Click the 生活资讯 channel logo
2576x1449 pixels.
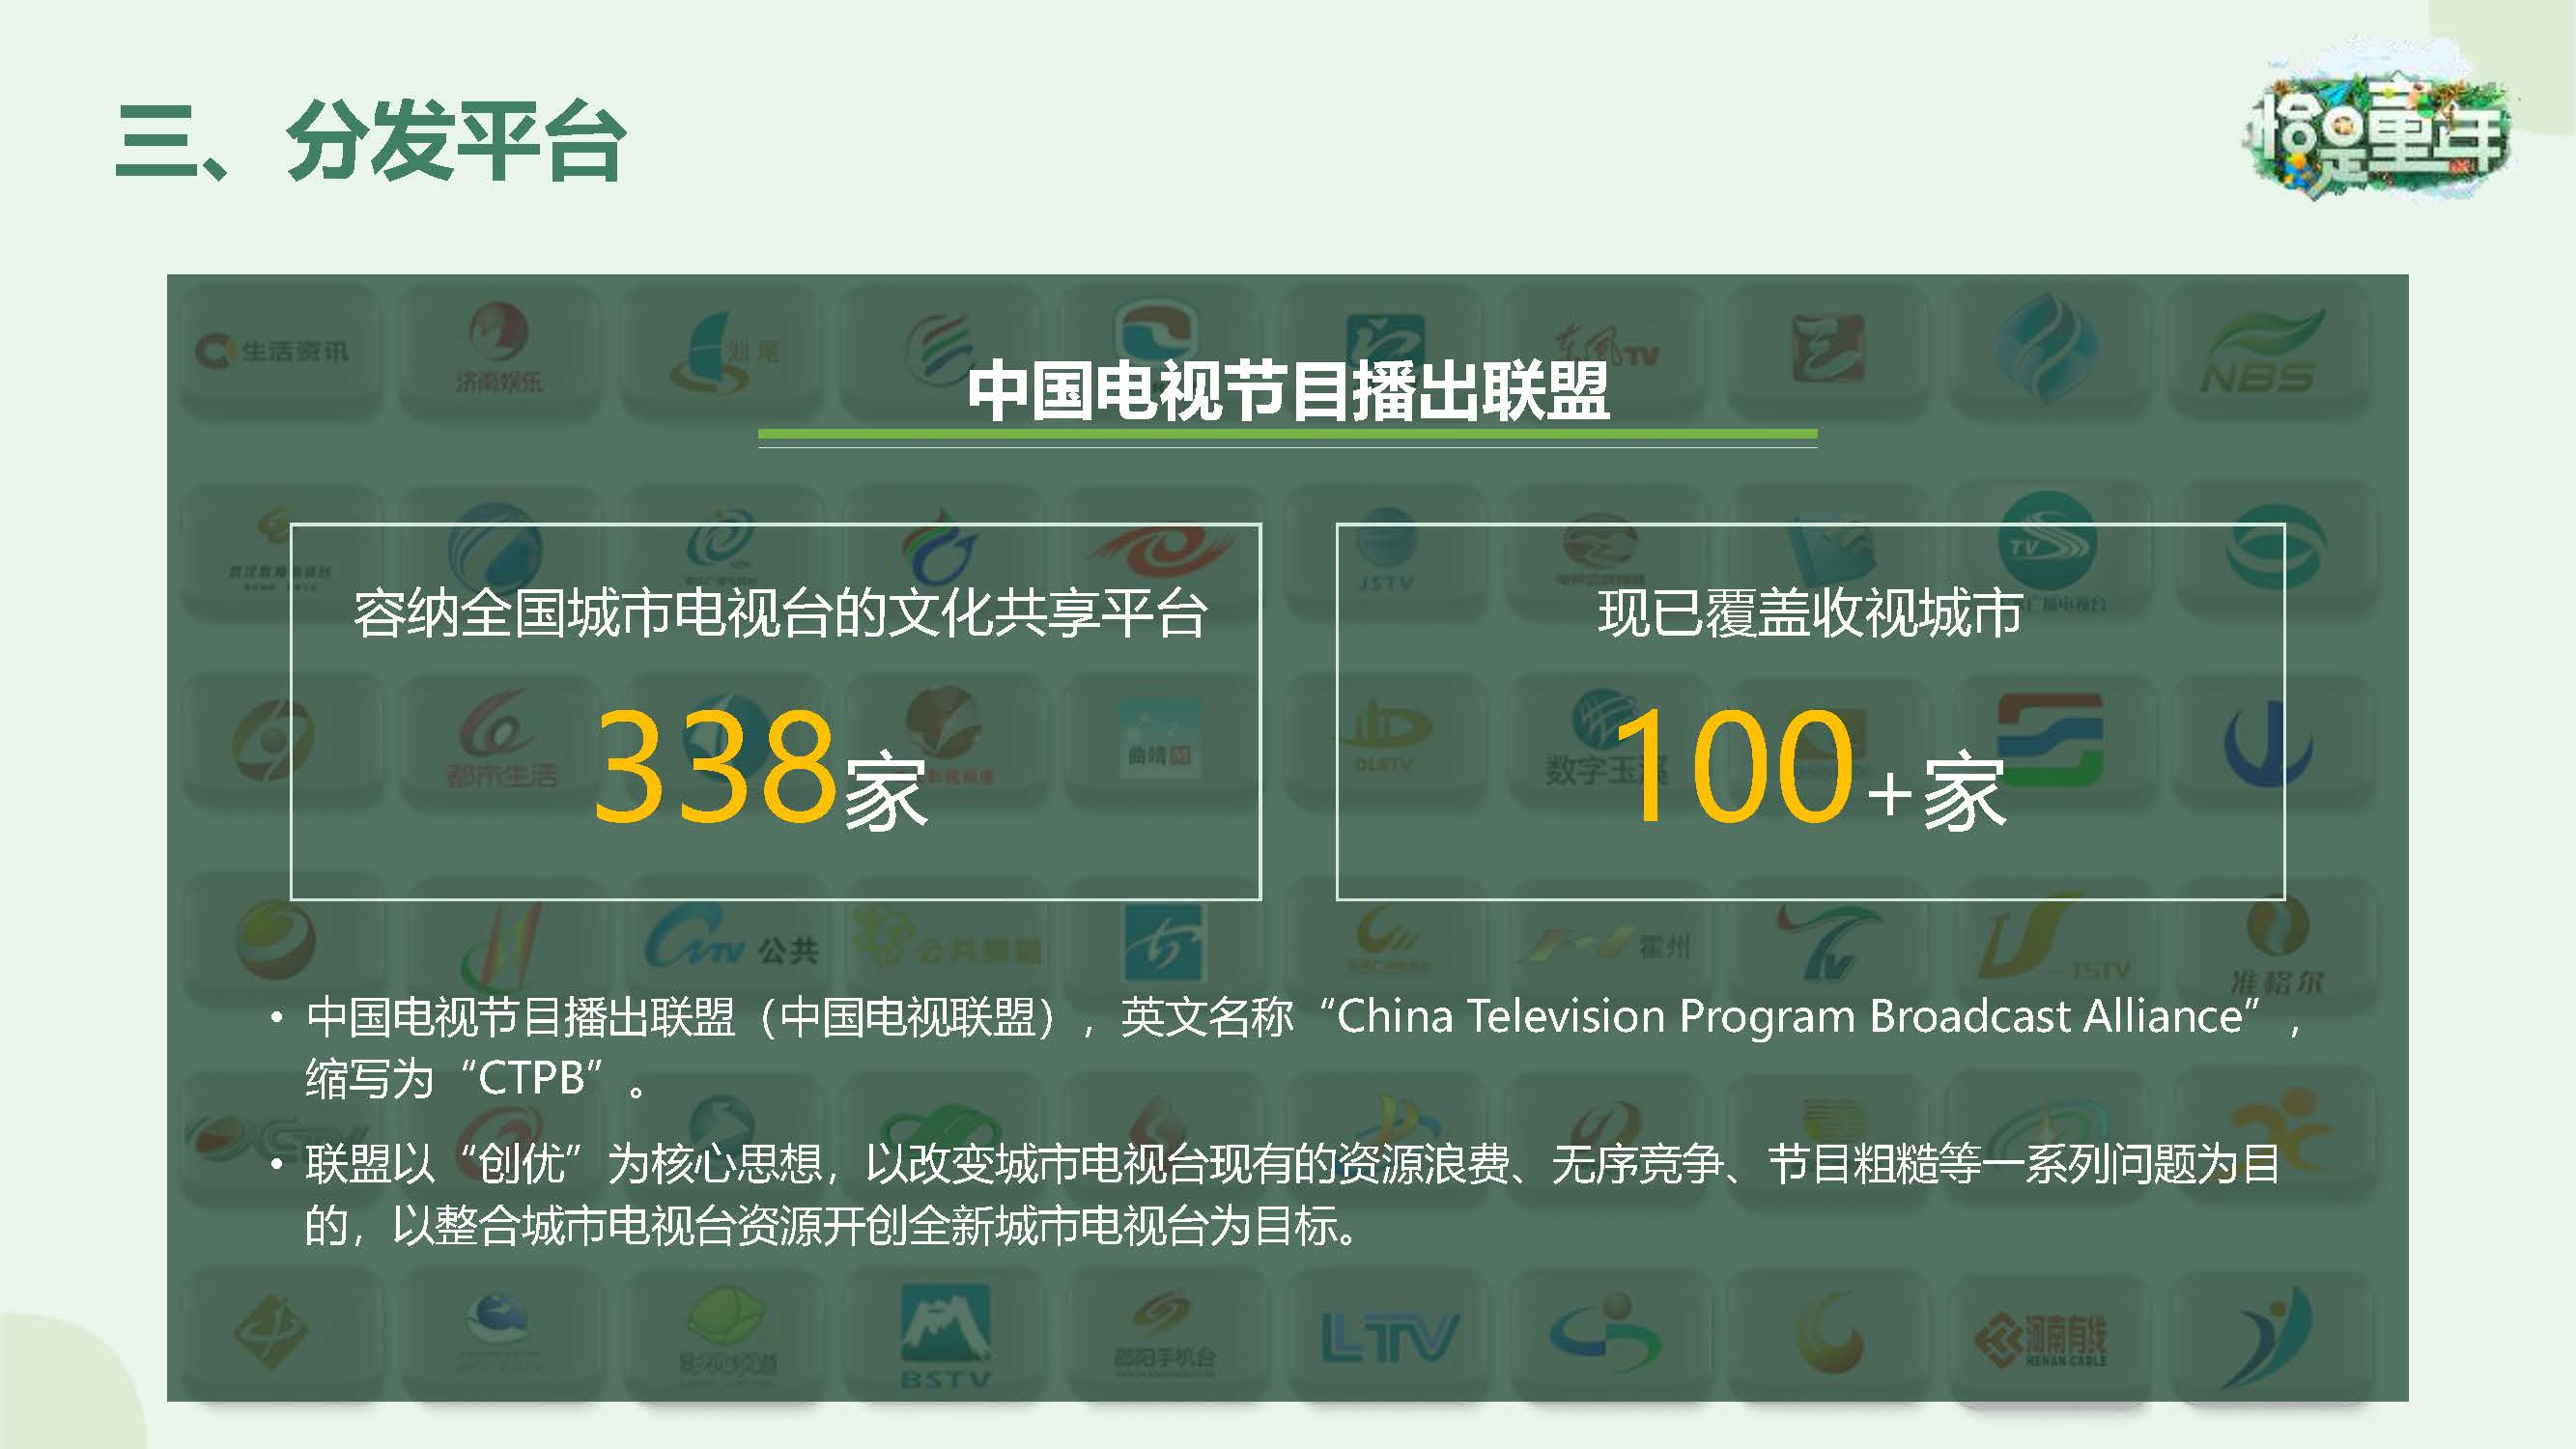pos(274,352)
